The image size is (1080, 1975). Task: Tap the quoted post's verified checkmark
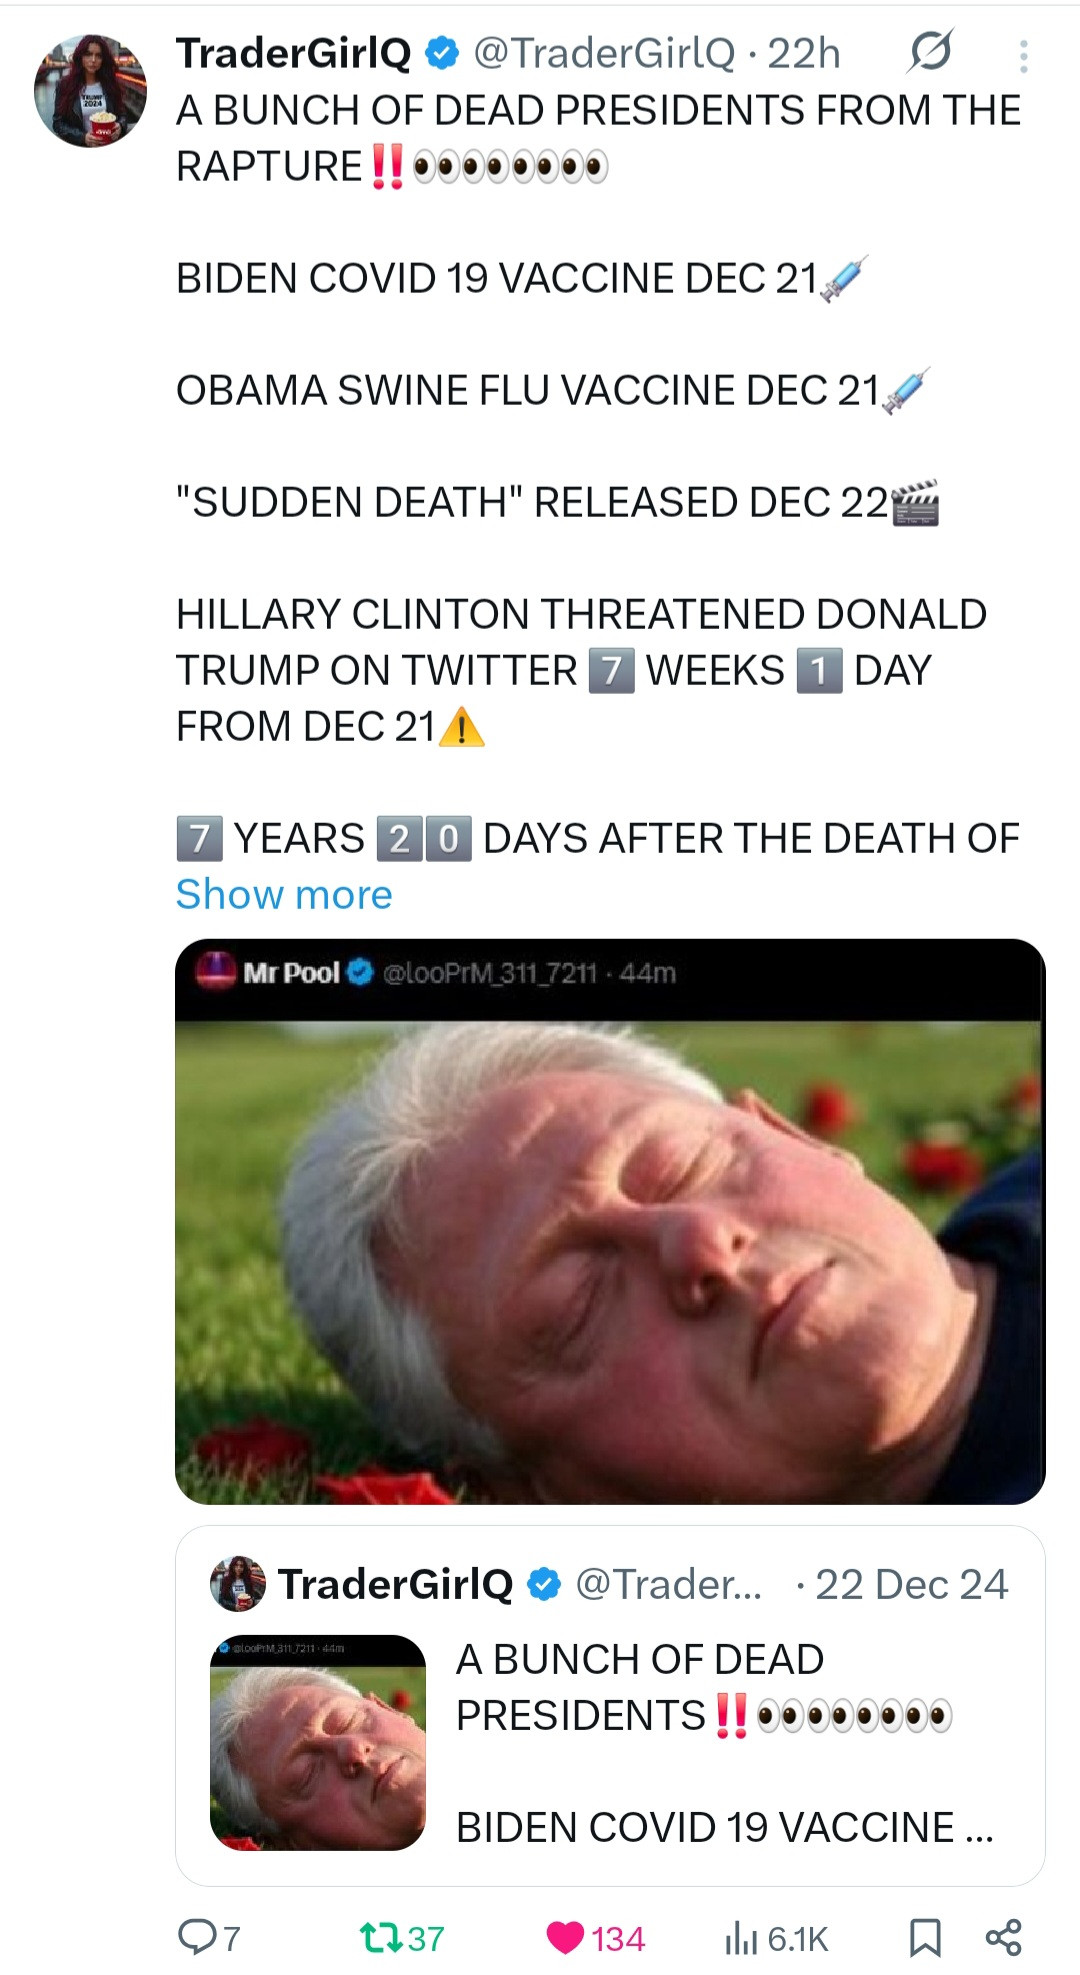coord(544,1585)
